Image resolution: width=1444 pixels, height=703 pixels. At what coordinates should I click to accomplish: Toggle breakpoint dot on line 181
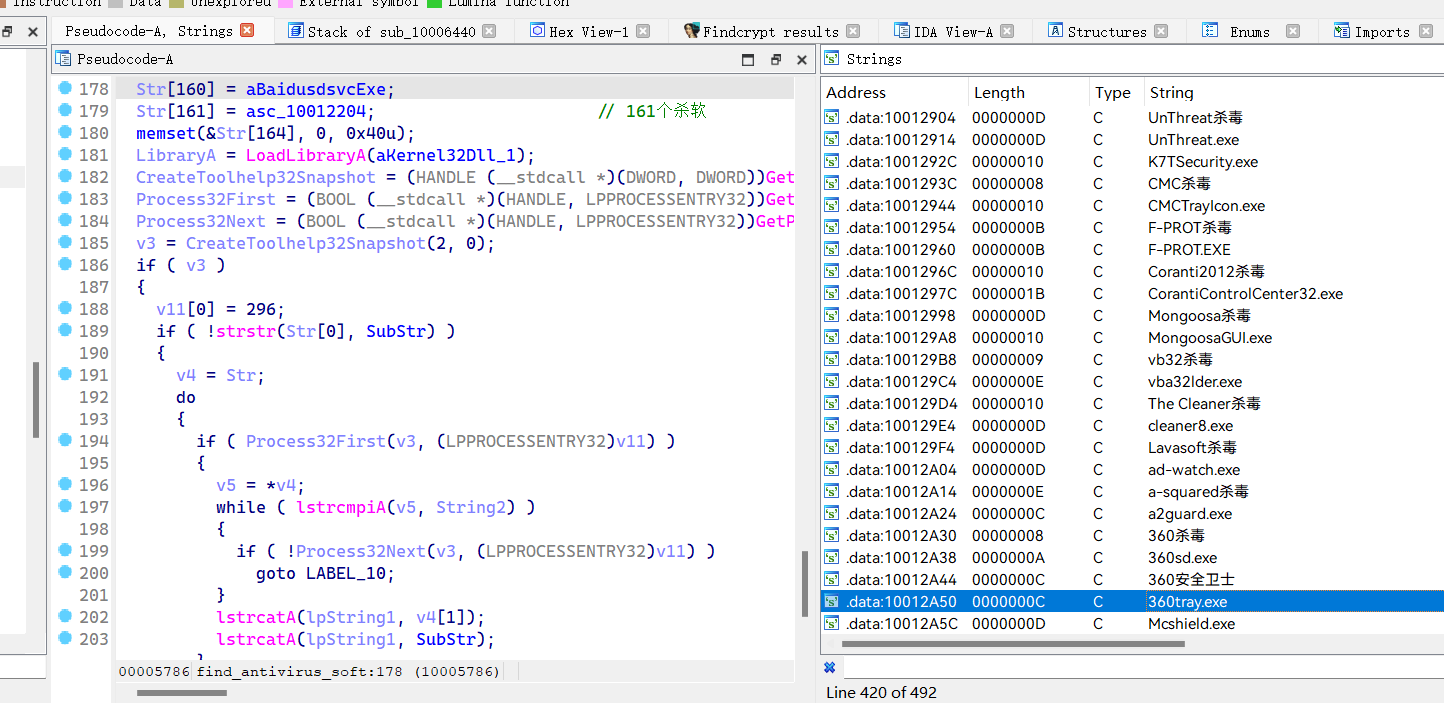65,154
